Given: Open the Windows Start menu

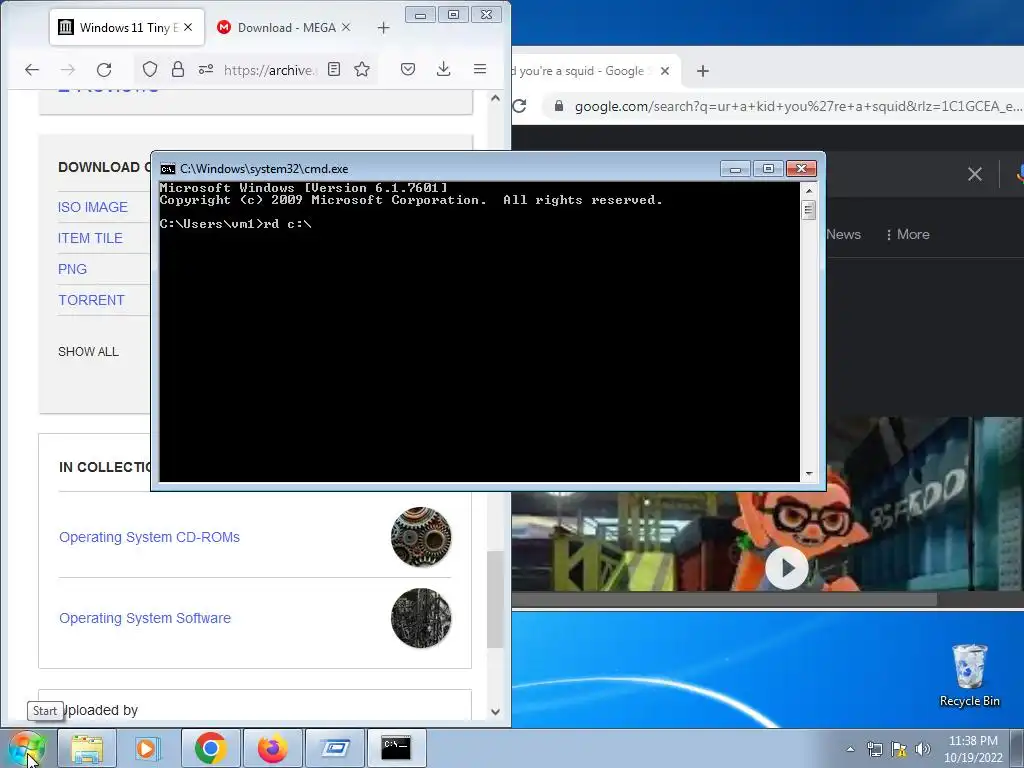Looking at the screenshot, I should click(26, 748).
